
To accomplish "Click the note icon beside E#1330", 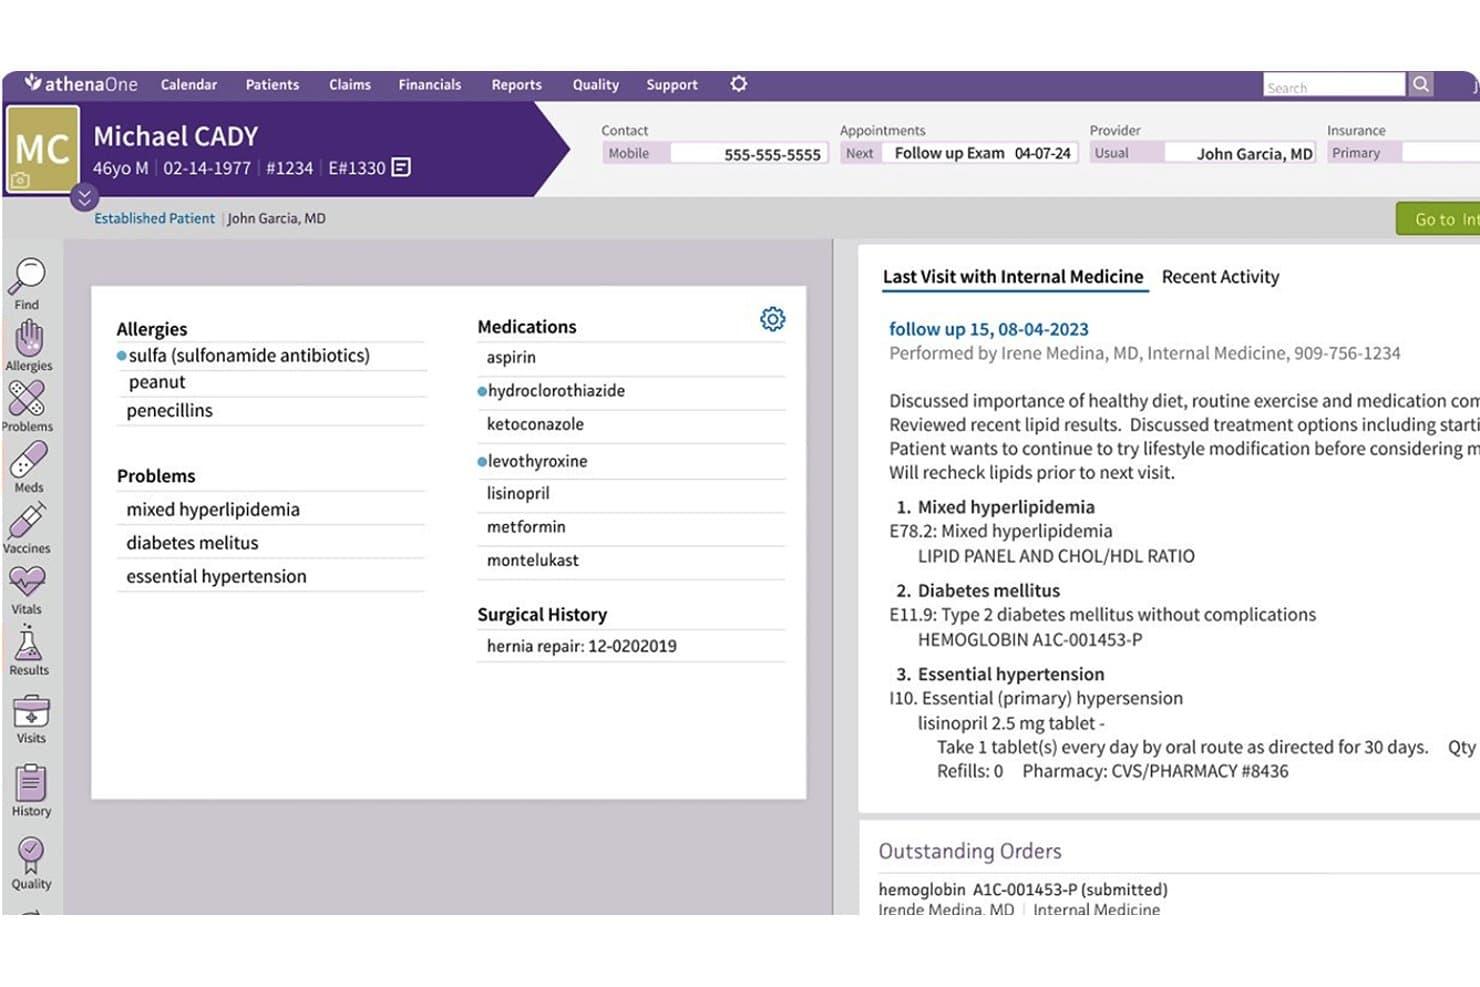I will [401, 167].
